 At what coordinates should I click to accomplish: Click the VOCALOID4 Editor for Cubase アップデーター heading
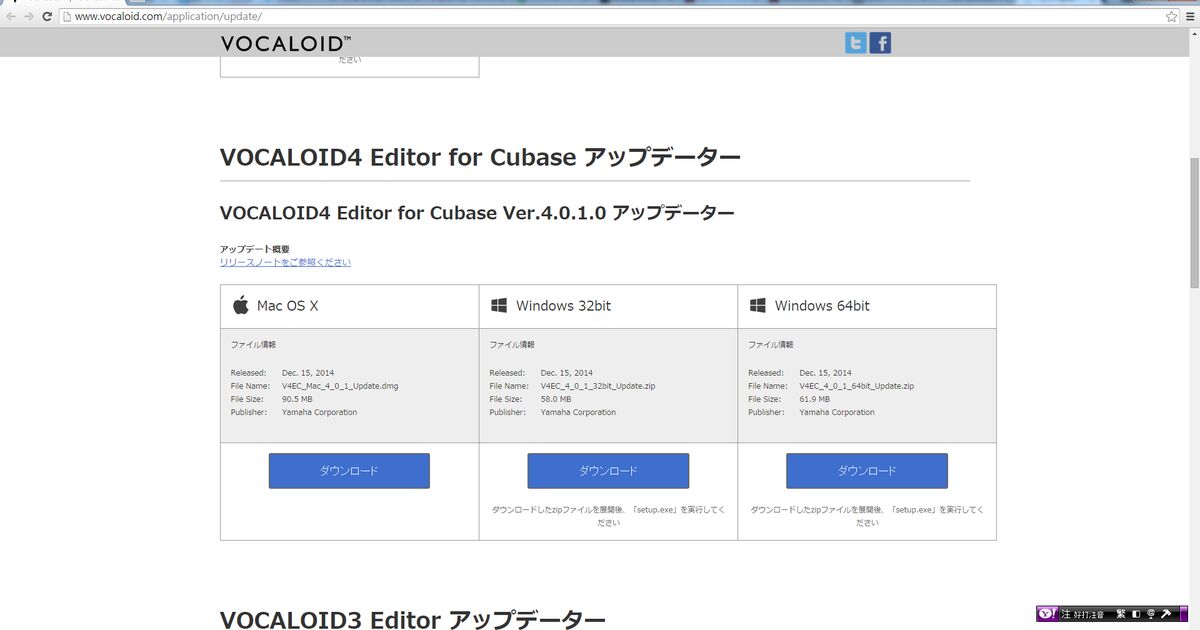[x=480, y=158]
